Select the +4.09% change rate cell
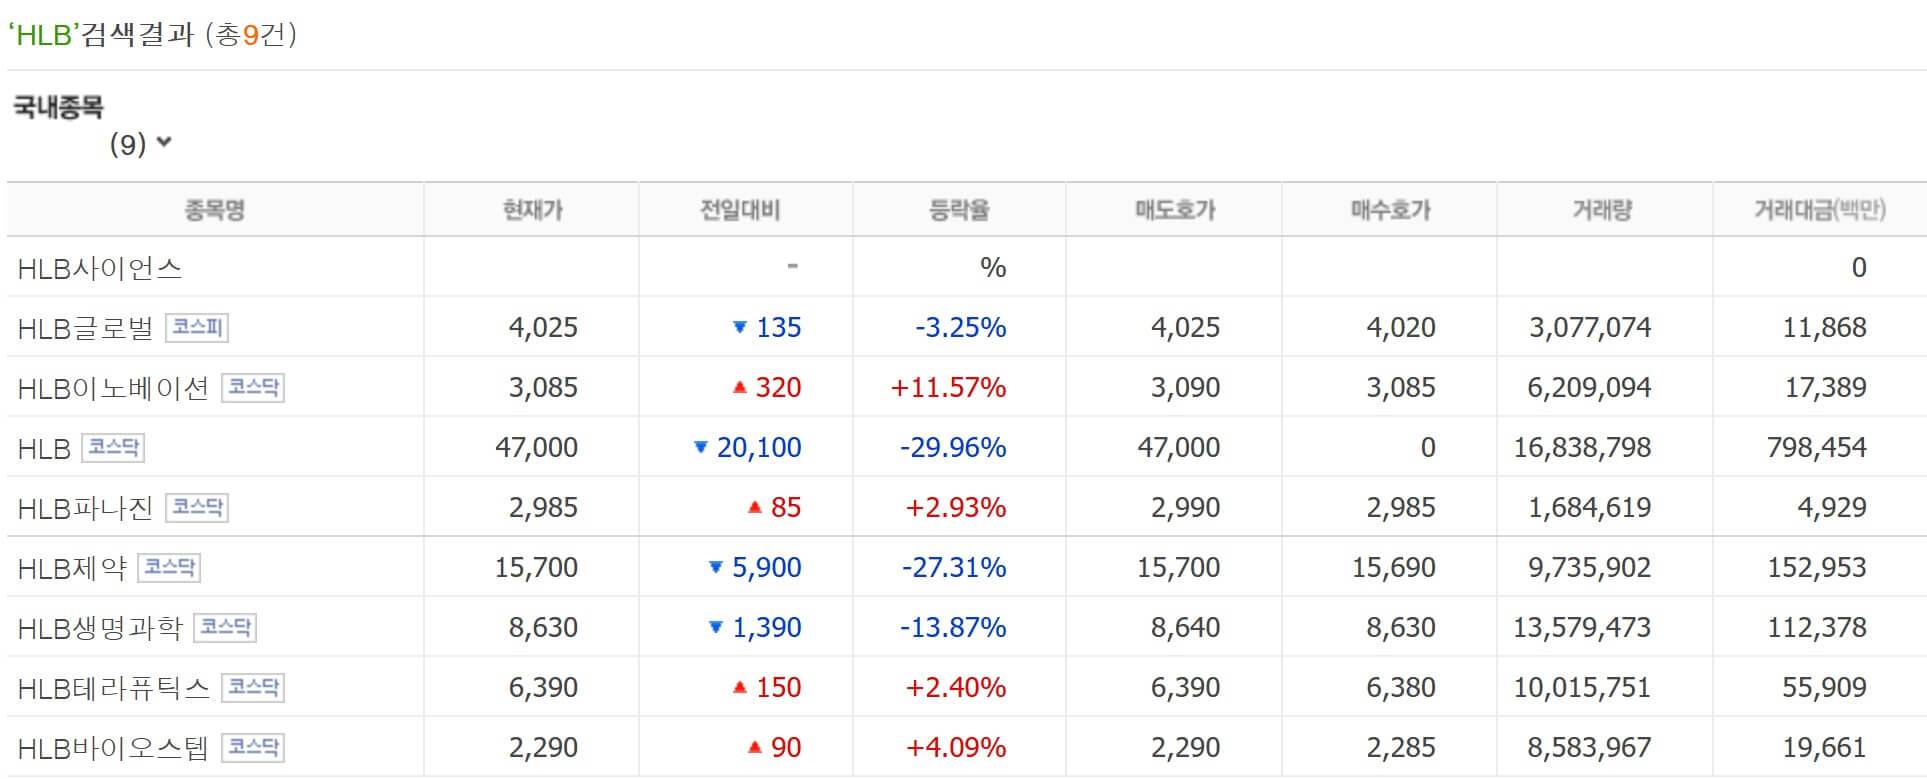The image size is (1927, 779). (955, 748)
